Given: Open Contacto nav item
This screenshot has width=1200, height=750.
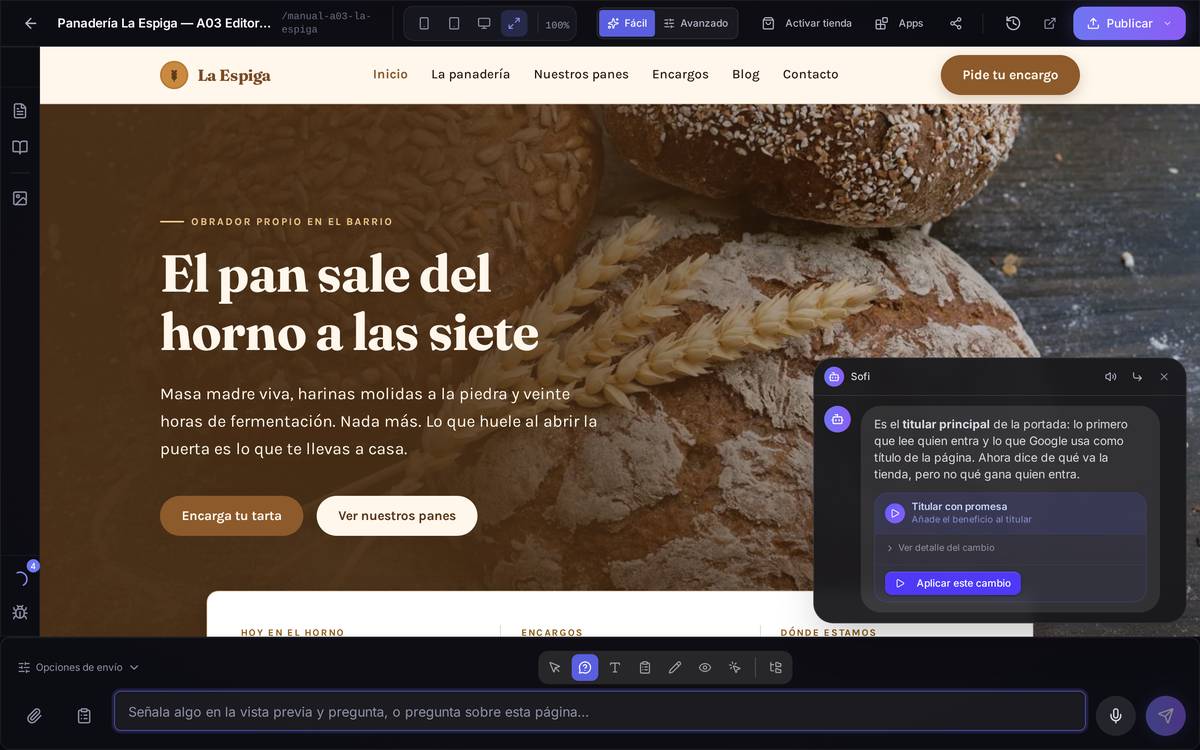Looking at the screenshot, I should pyautogui.click(x=811, y=74).
